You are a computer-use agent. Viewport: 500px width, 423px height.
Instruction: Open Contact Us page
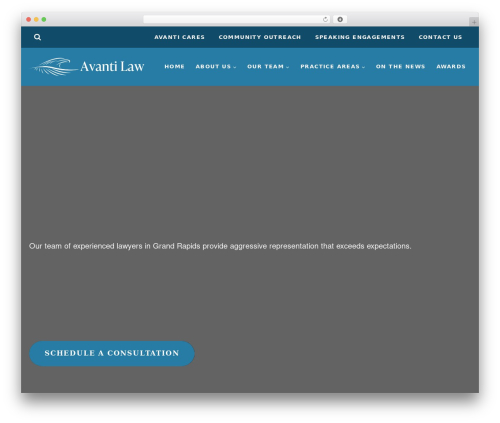[440, 37]
